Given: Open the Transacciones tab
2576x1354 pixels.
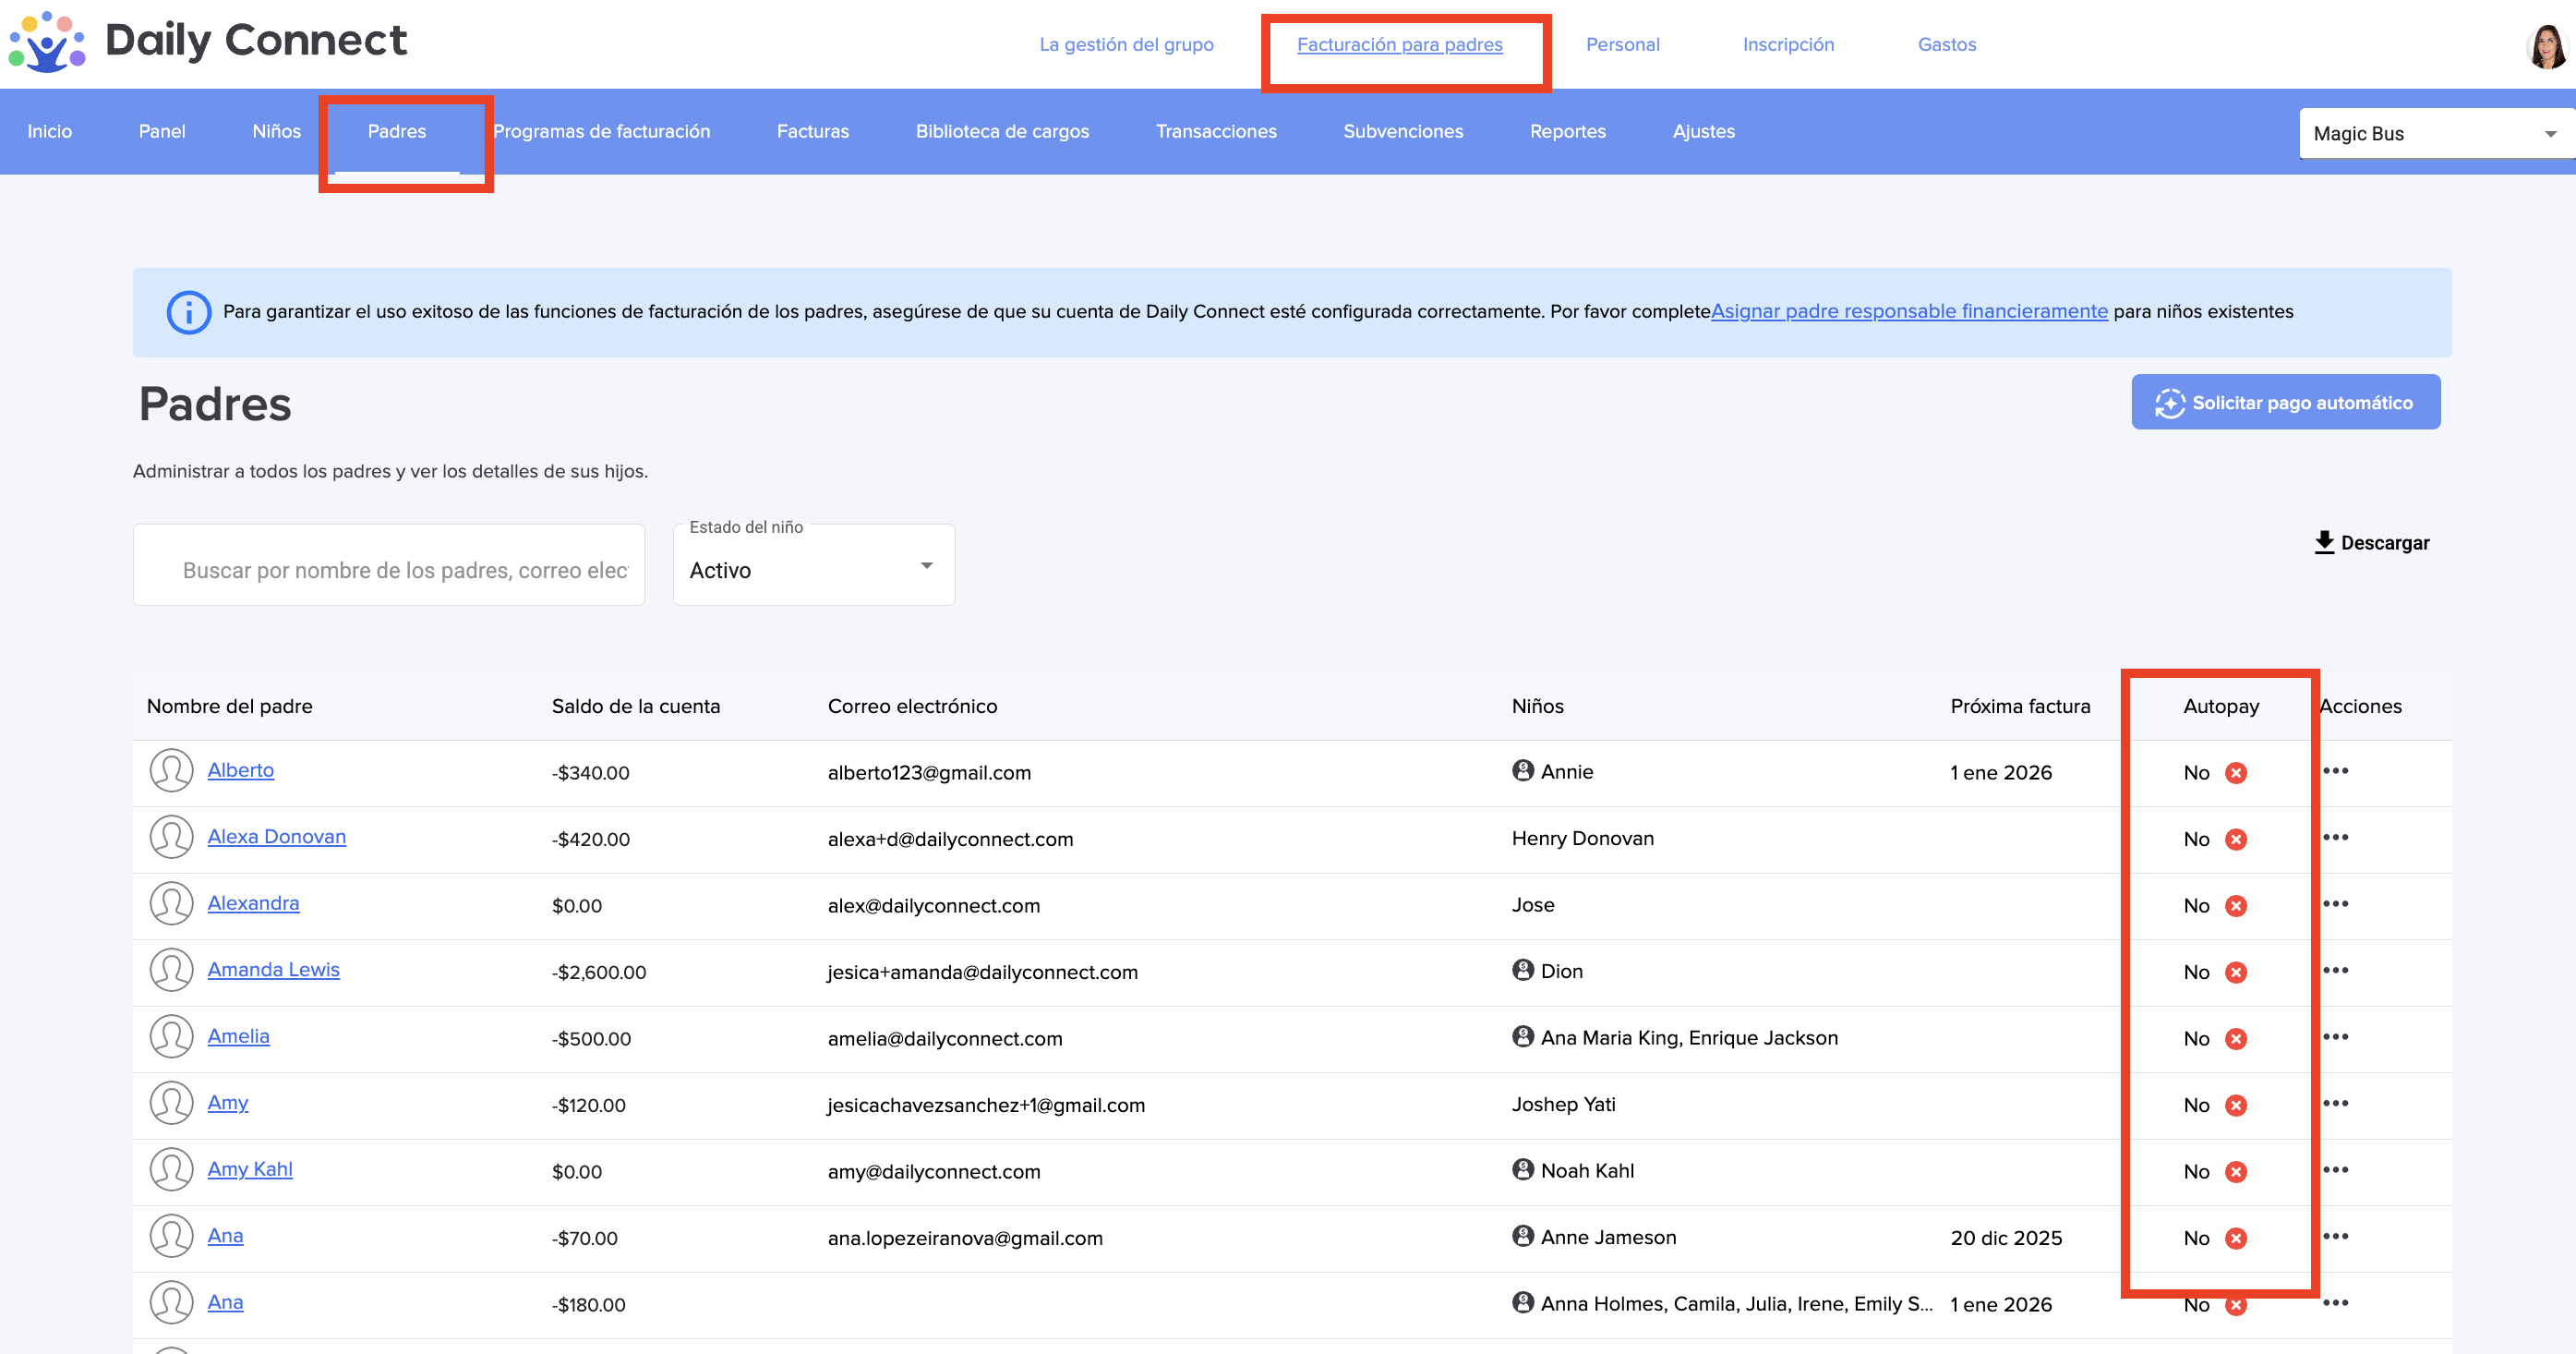Looking at the screenshot, I should 1215,131.
